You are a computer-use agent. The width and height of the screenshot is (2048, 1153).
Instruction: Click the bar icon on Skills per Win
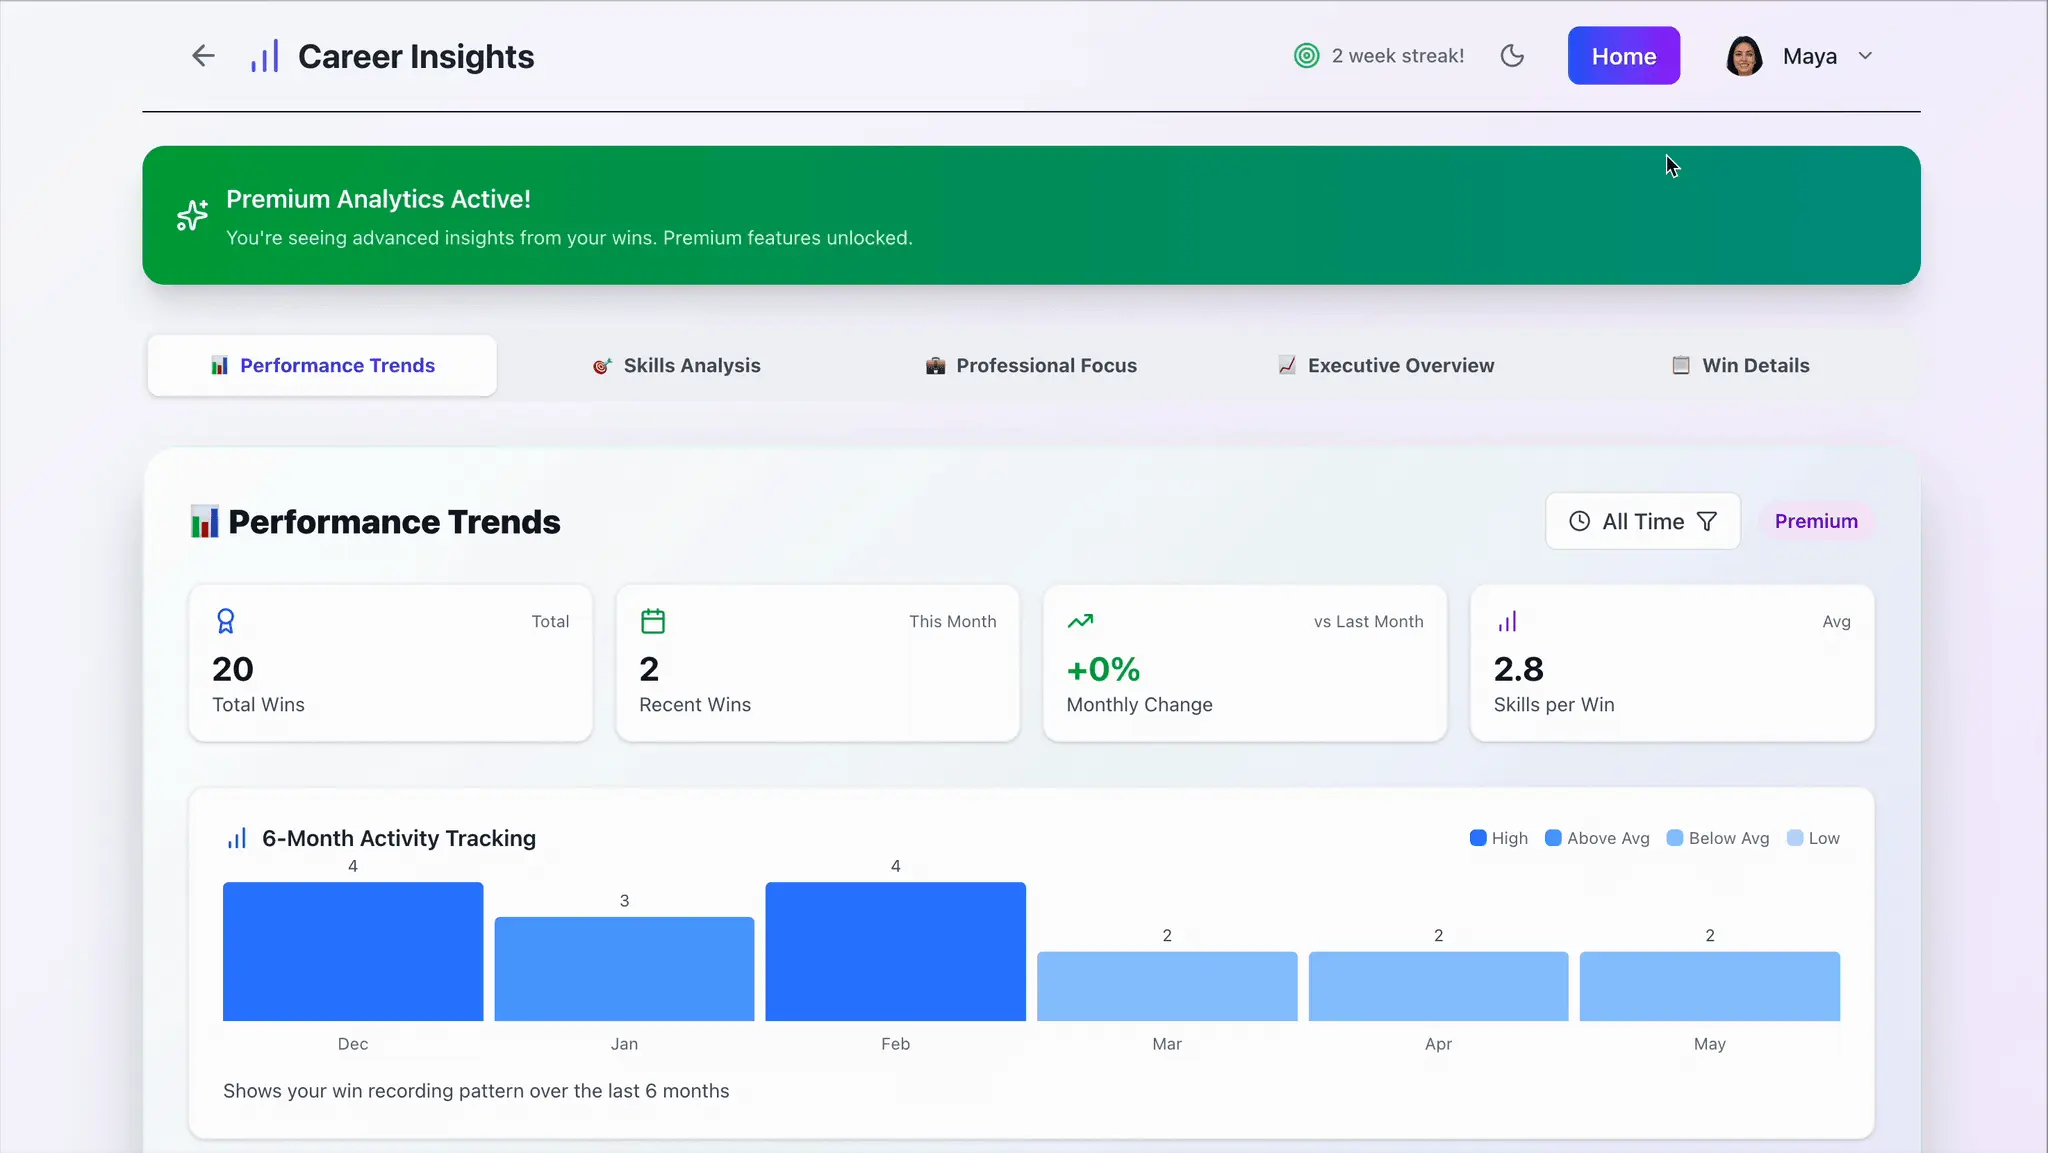tap(1507, 621)
